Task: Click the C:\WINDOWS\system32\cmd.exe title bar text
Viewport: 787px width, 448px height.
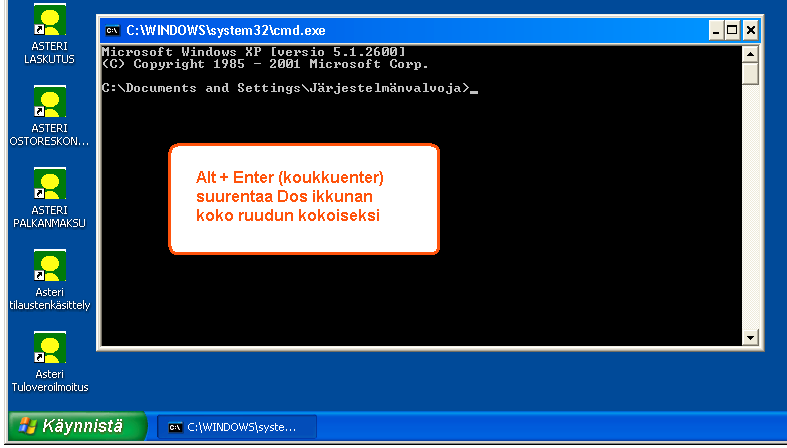Action: 226,31
